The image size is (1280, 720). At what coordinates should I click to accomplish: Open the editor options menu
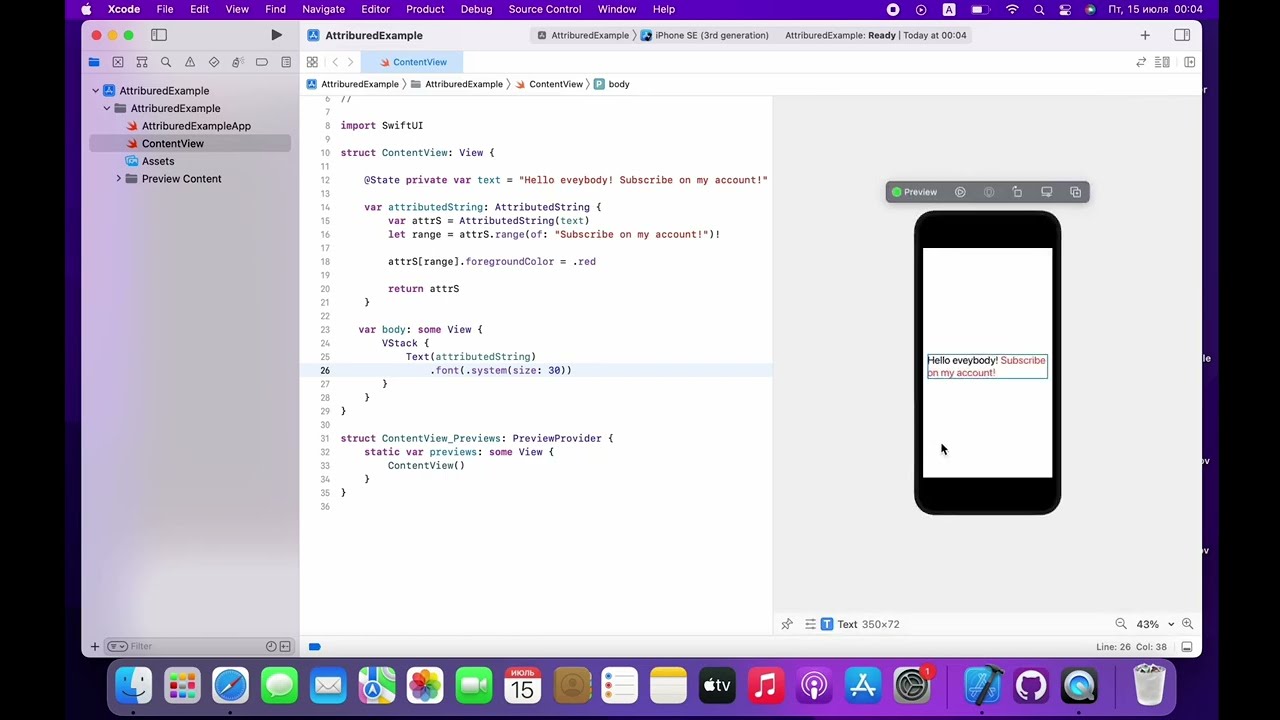pyautogui.click(x=1162, y=62)
